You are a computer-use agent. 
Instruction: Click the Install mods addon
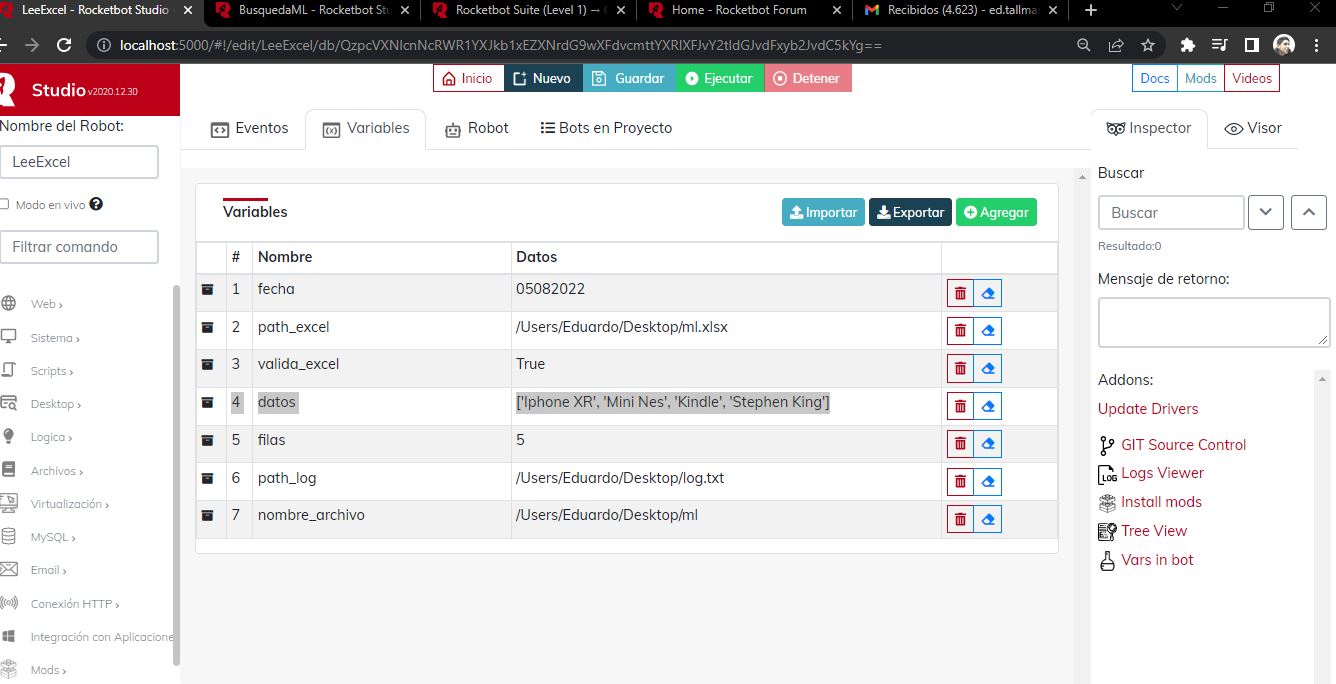pos(1160,501)
